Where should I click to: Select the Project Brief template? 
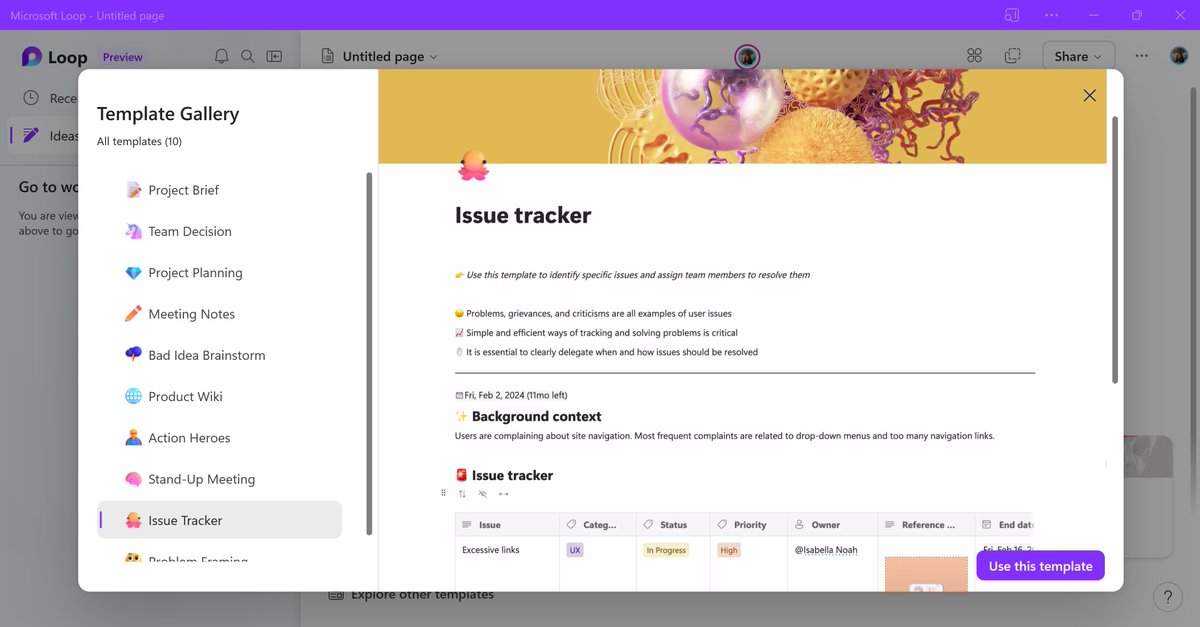coord(219,190)
